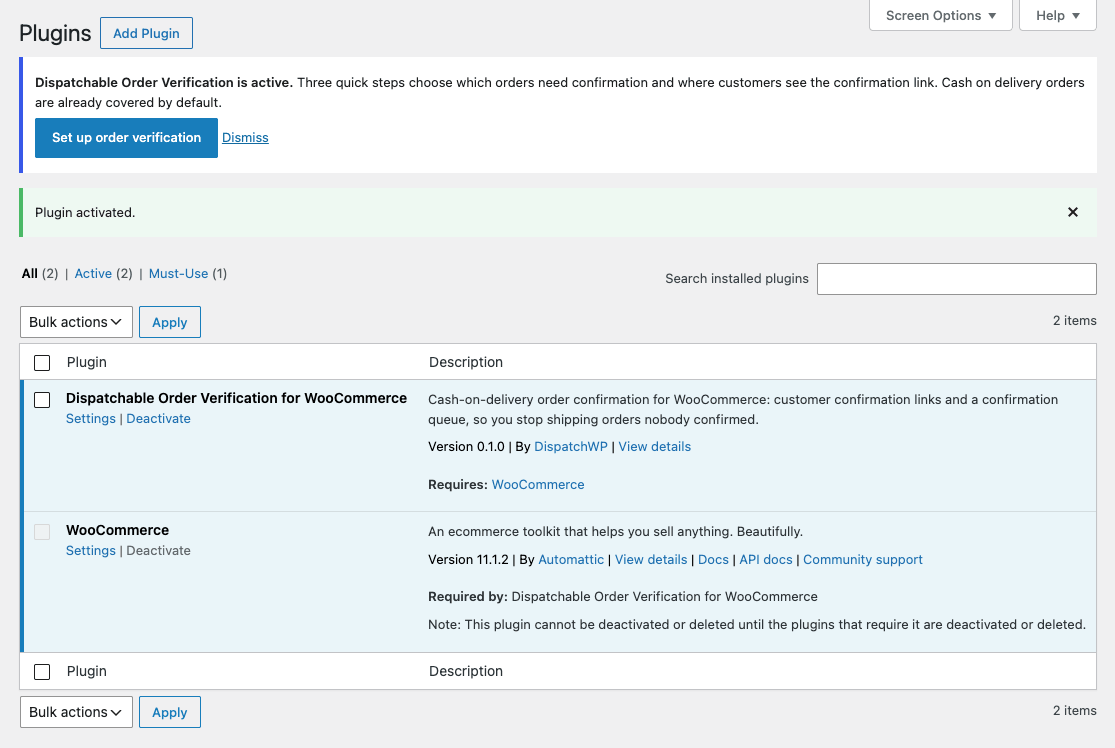Dismiss the Plugin activated notice
This screenshot has width=1115, height=748.
[x=1072, y=212]
